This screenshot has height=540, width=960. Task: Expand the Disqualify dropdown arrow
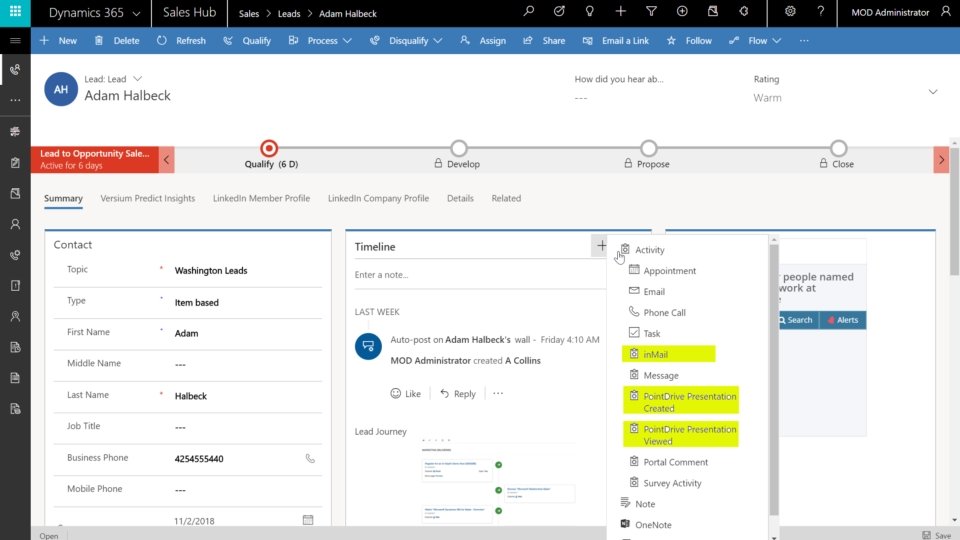click(x=438, y=40)
